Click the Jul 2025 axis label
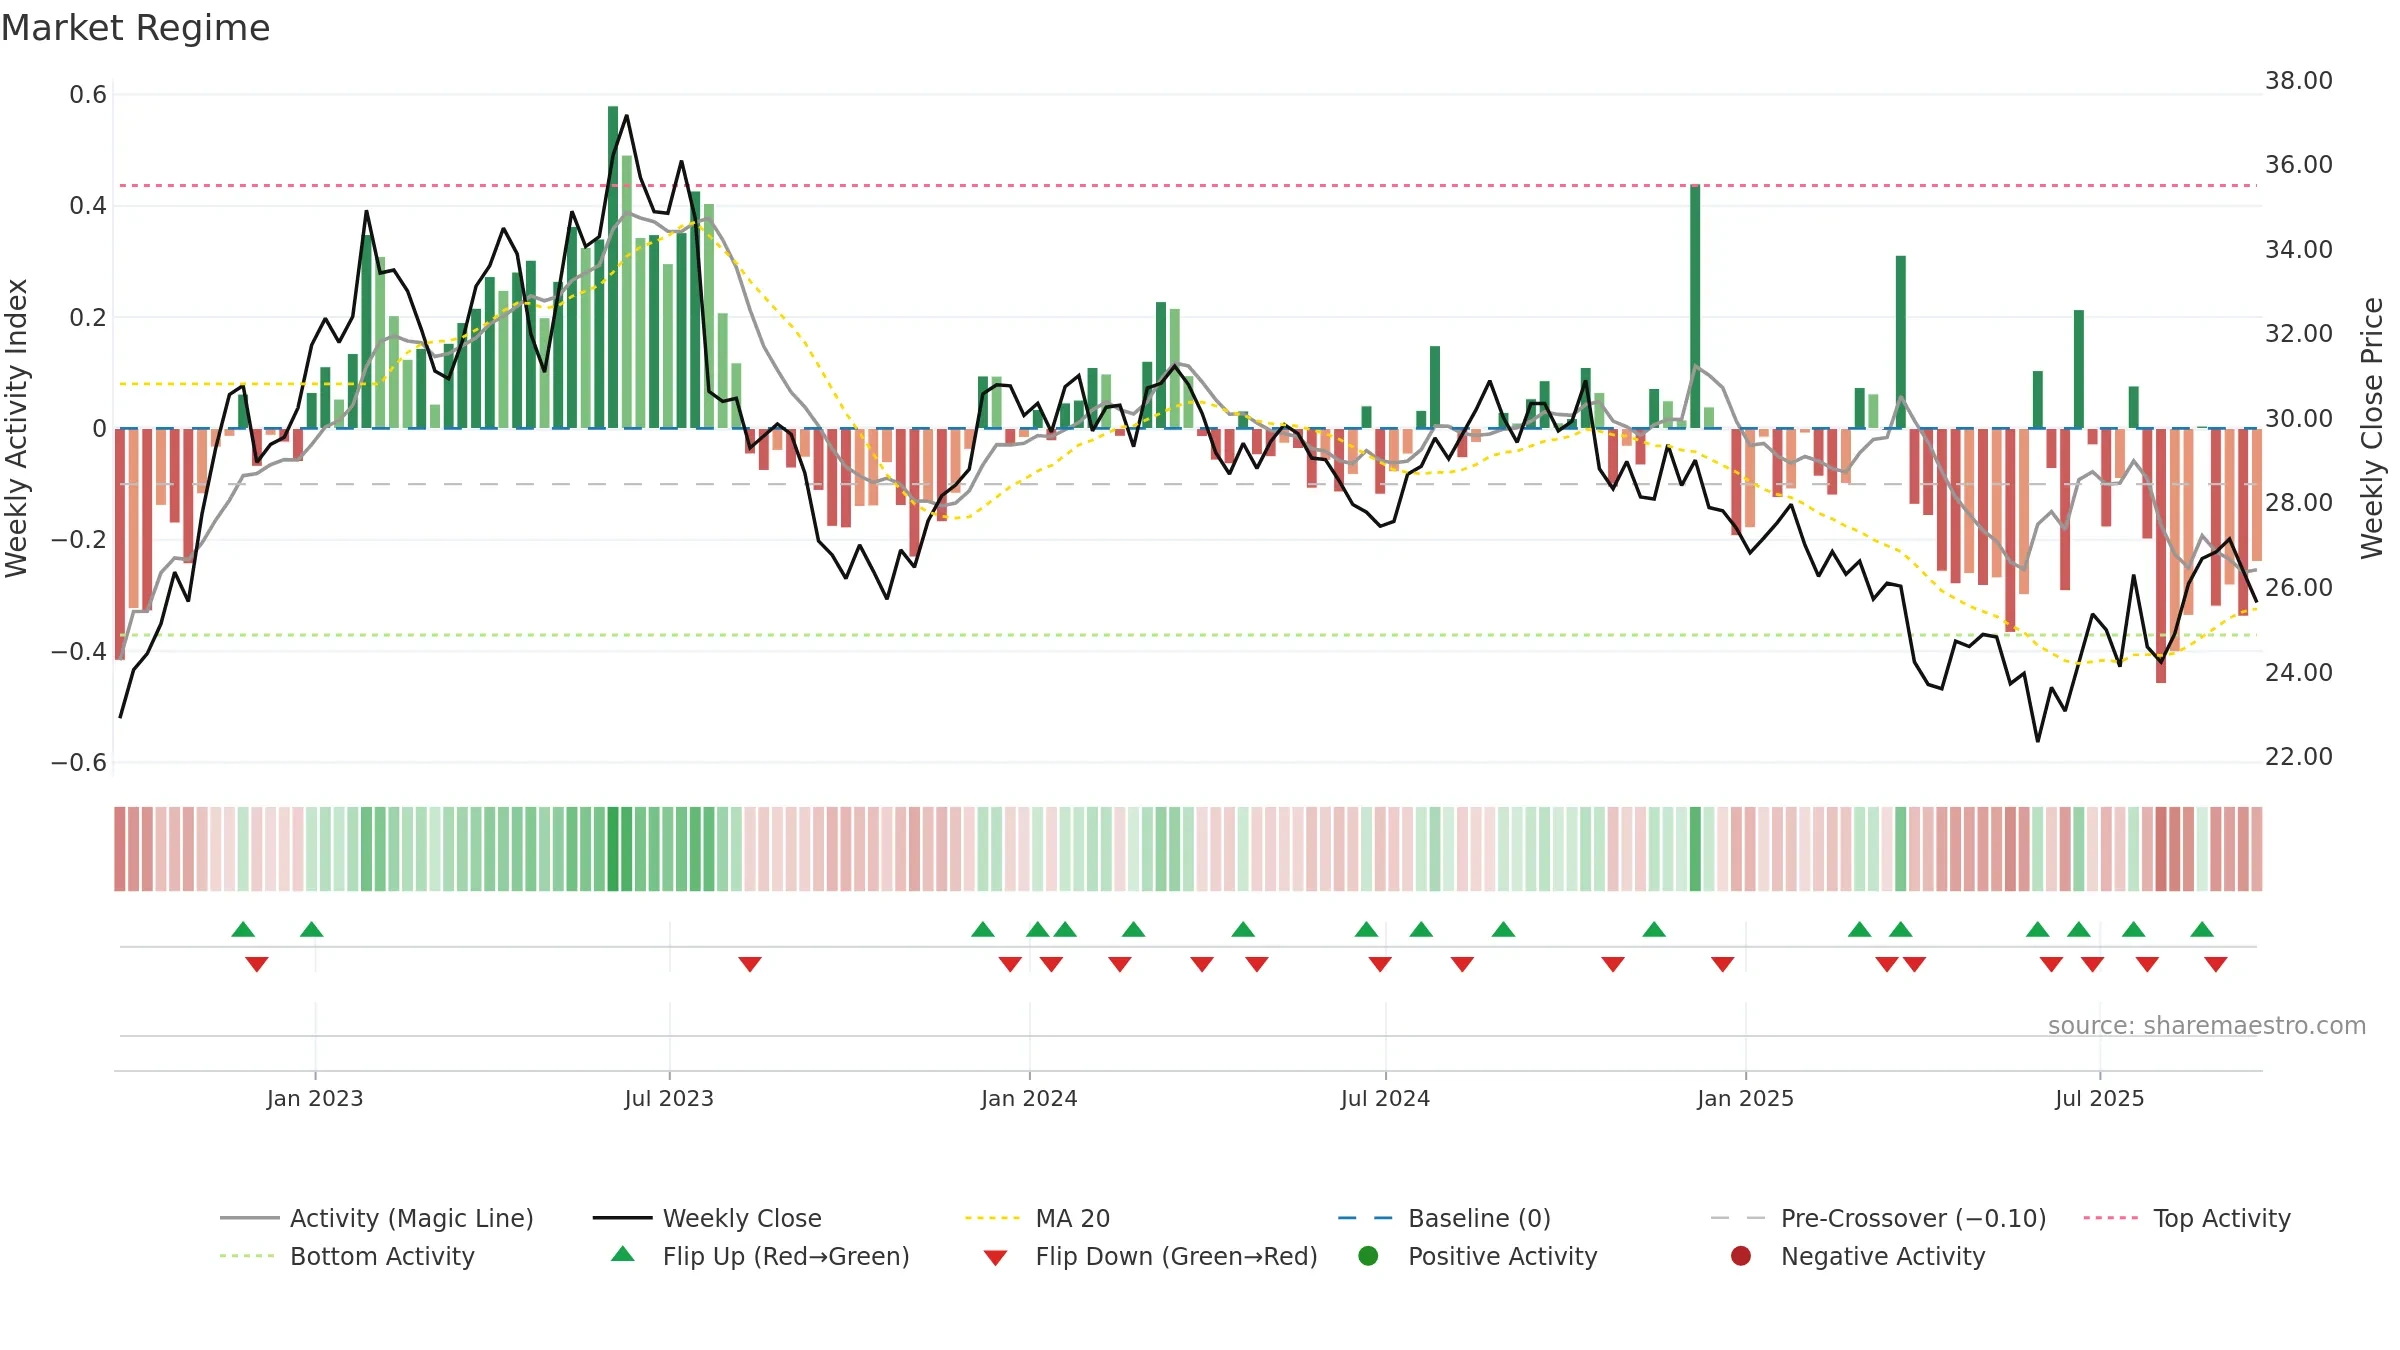The height and width of the screenshot is (1350, 2400). 2100,1098
